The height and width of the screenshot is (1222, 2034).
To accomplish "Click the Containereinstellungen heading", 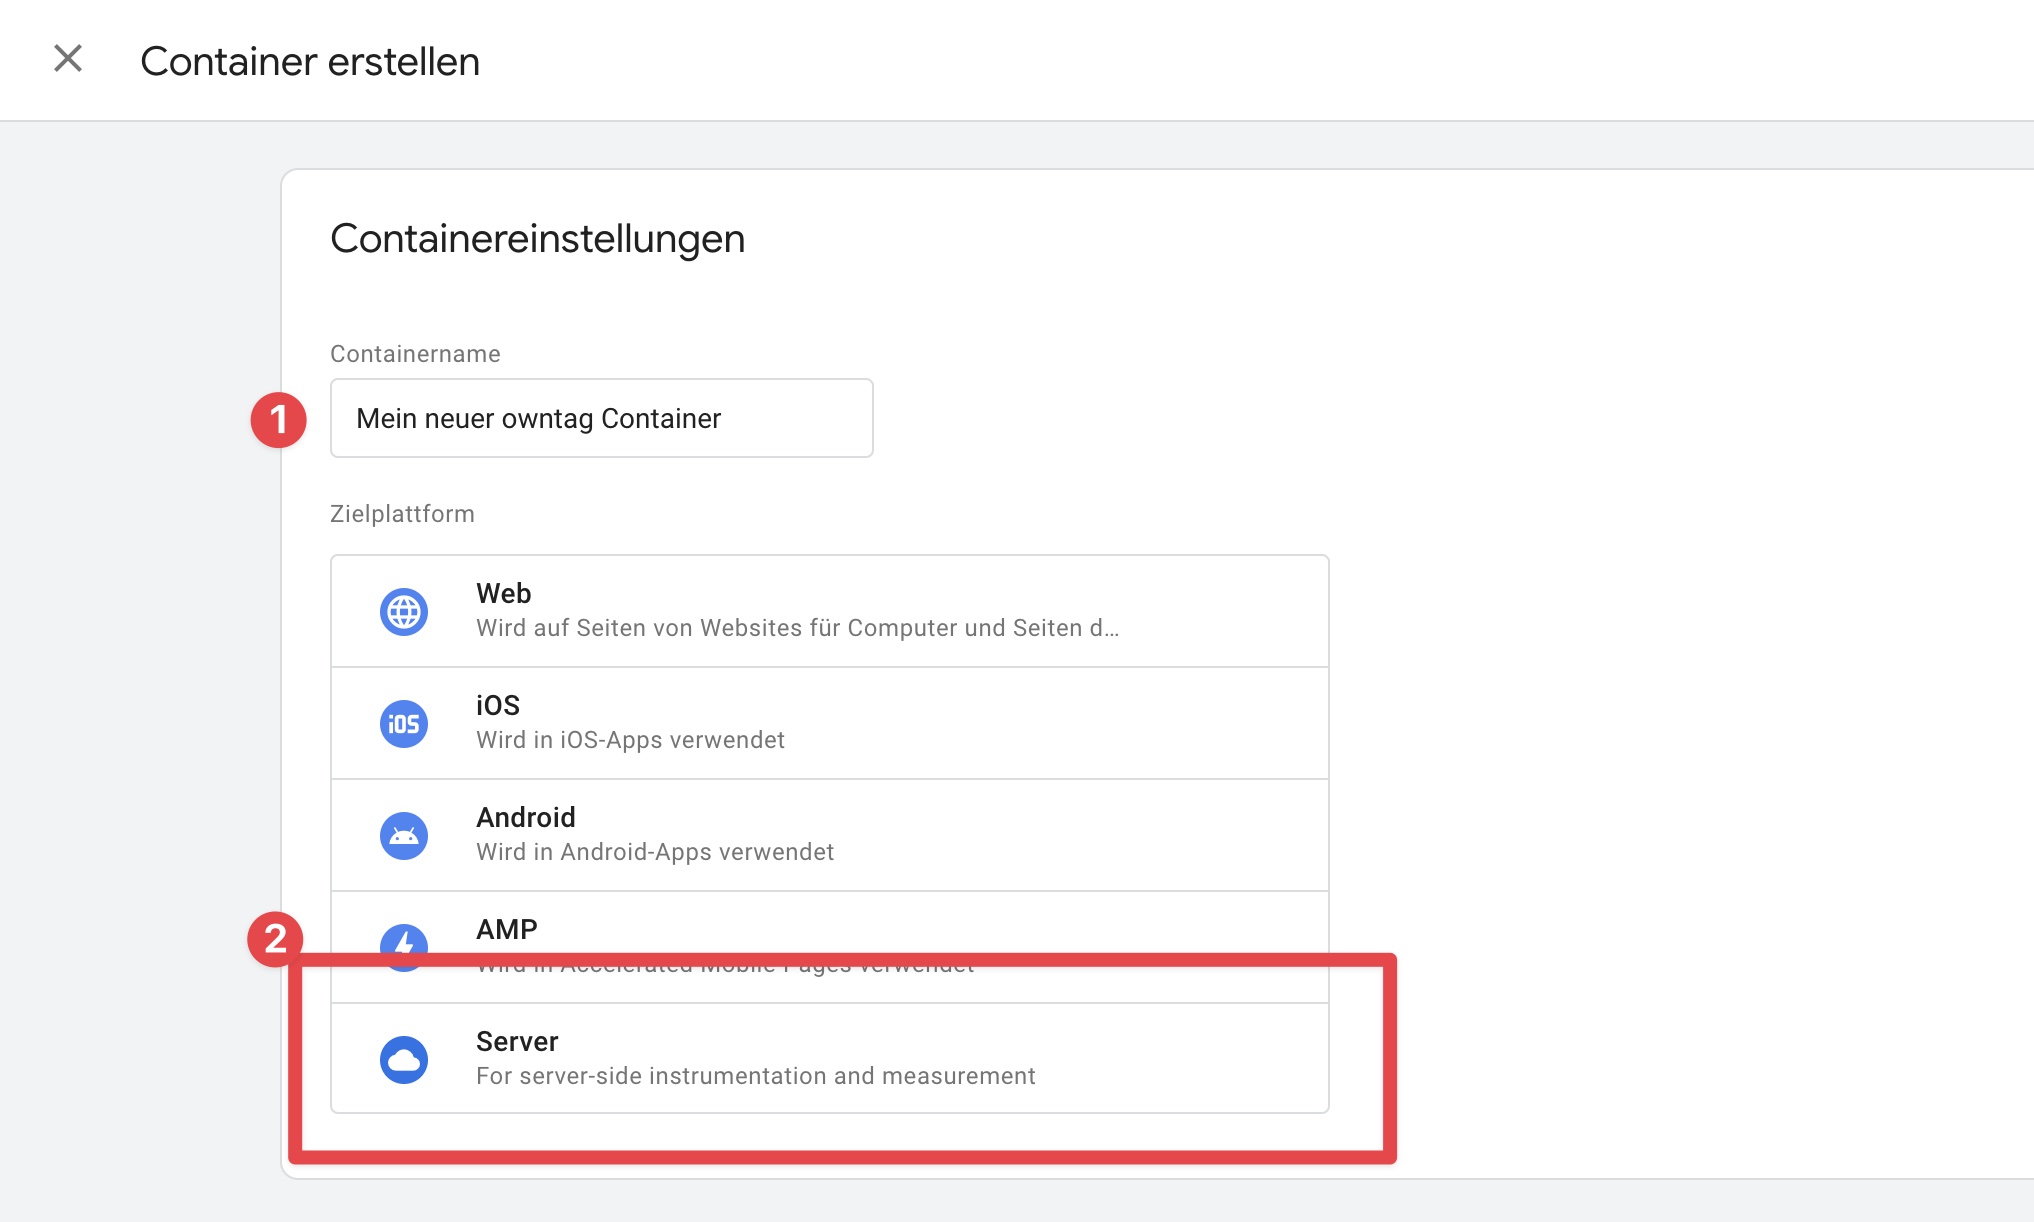I will [537, 239].
